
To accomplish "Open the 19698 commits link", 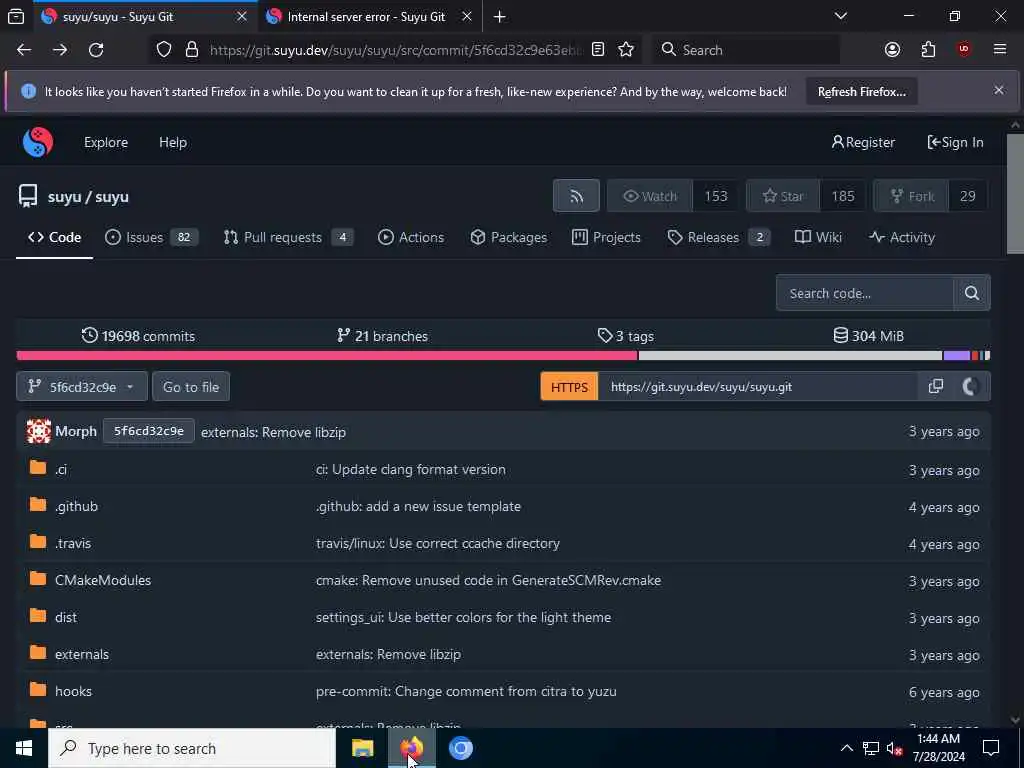I will pos(138,336).
